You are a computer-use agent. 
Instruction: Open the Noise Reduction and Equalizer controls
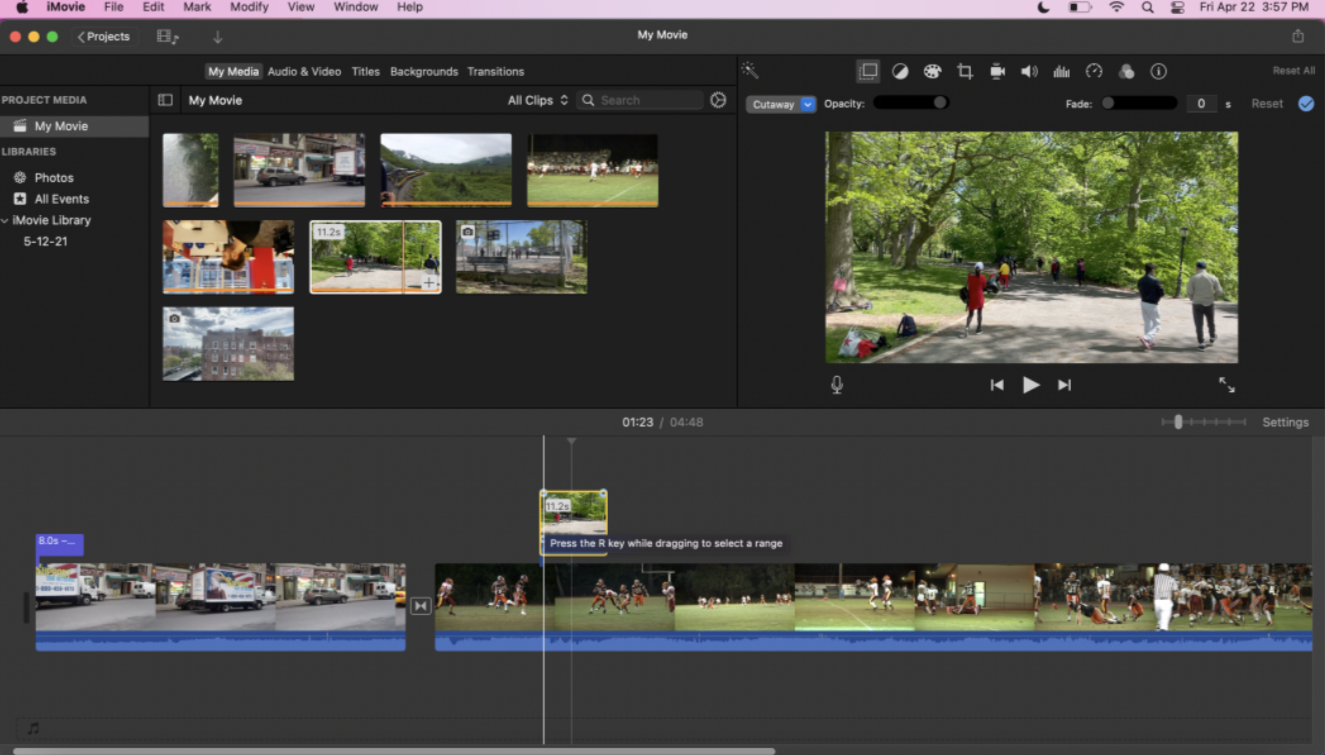[1061, 71]
